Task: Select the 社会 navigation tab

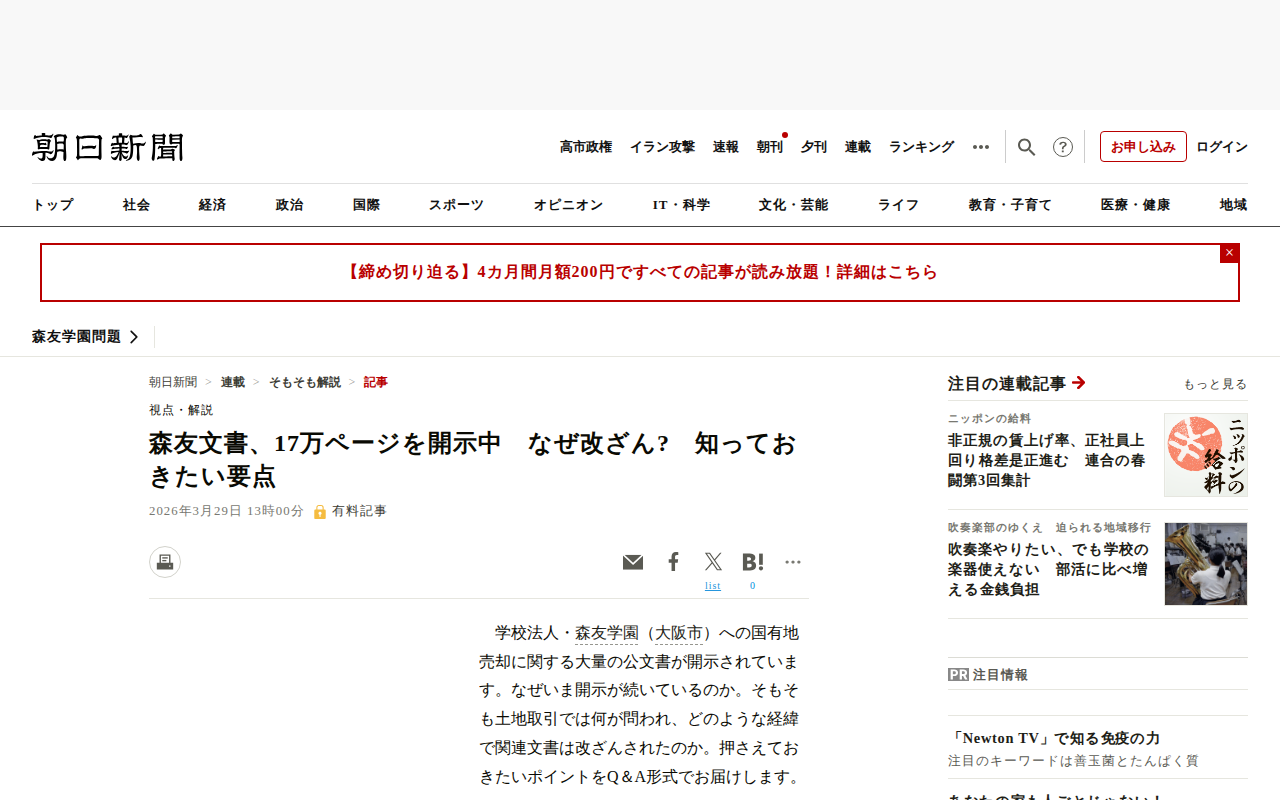Action: pyautogui.click(x=136, y=205)
